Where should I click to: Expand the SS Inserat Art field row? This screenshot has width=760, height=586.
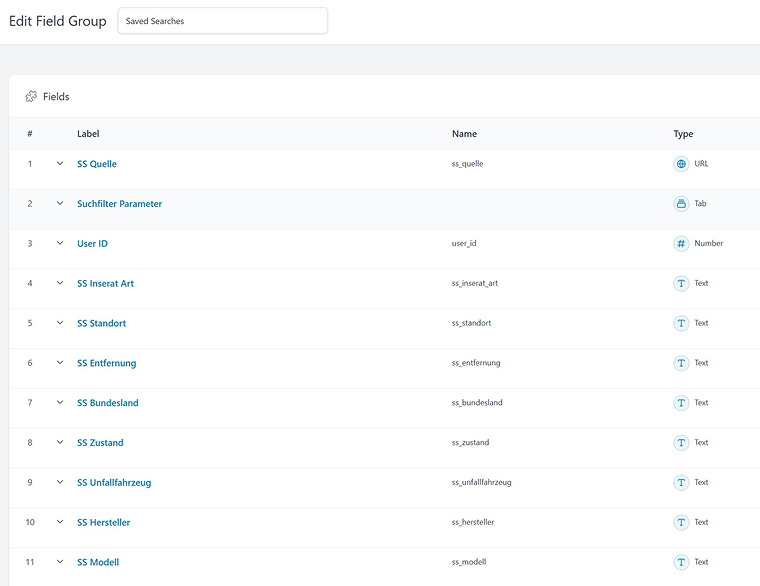point(60,283)
